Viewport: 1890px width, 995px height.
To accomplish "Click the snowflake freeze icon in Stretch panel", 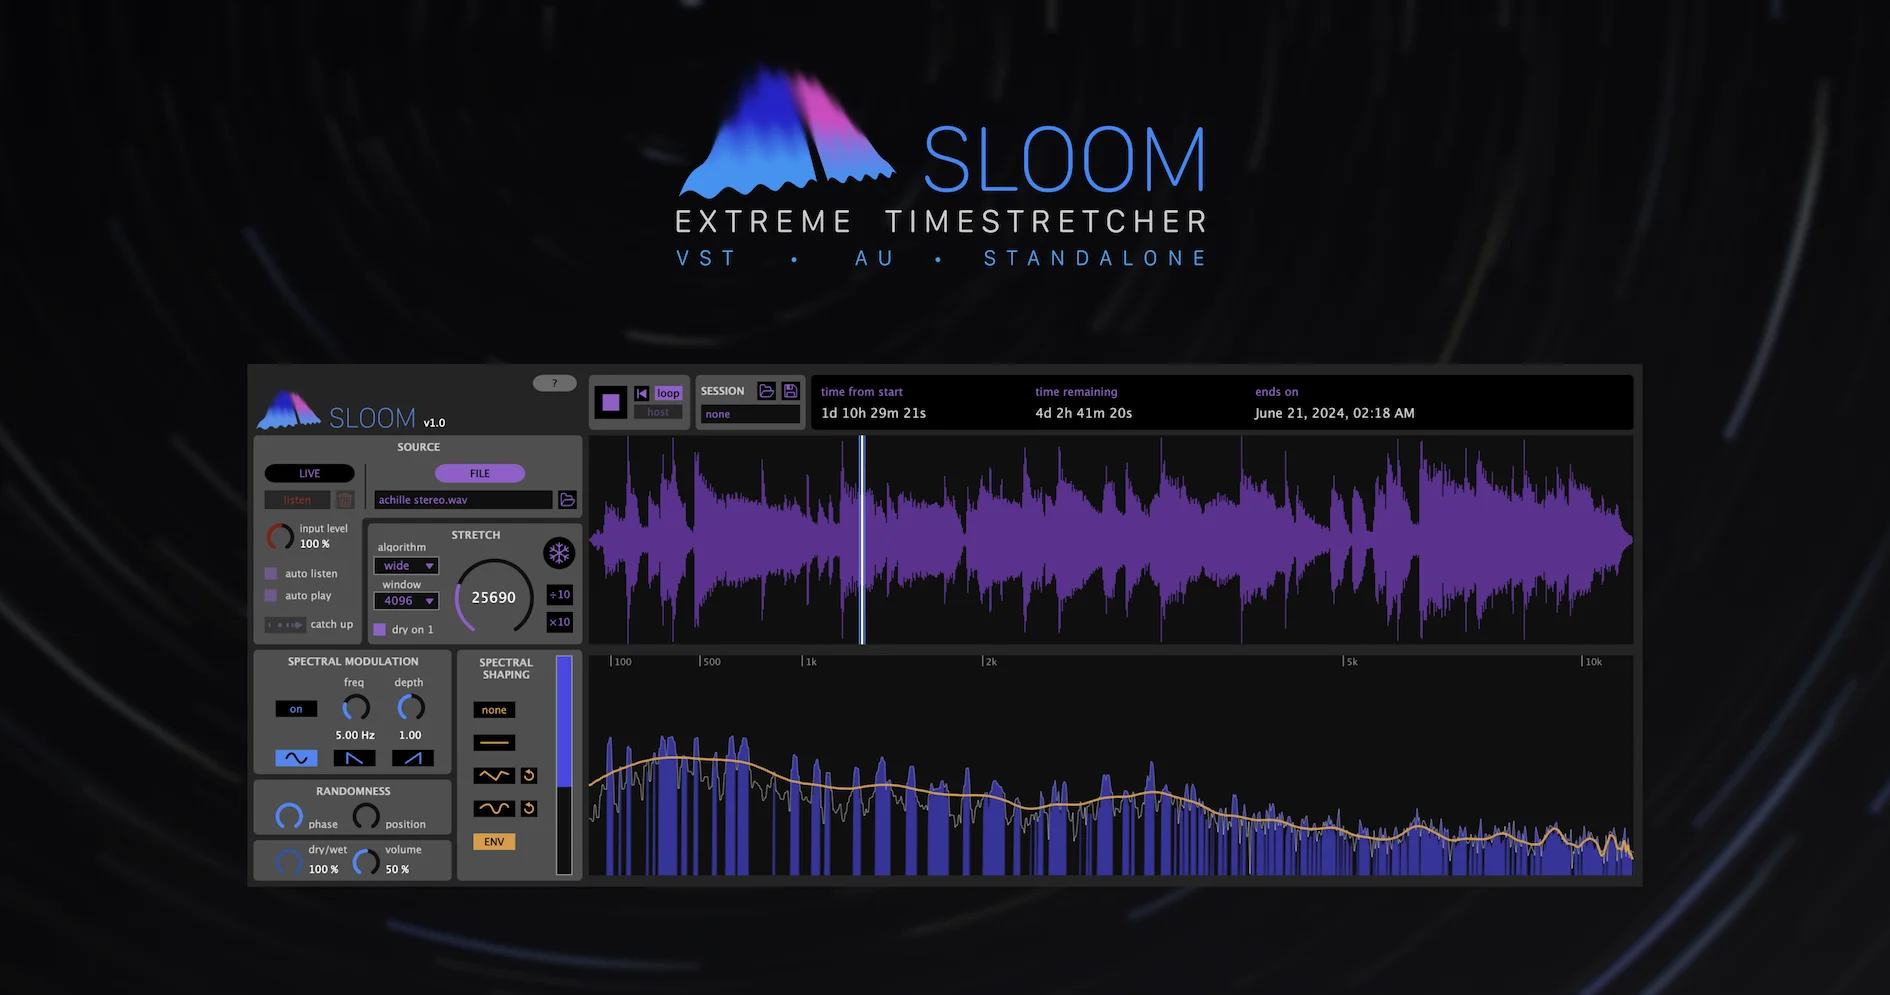I will point(560,553).
